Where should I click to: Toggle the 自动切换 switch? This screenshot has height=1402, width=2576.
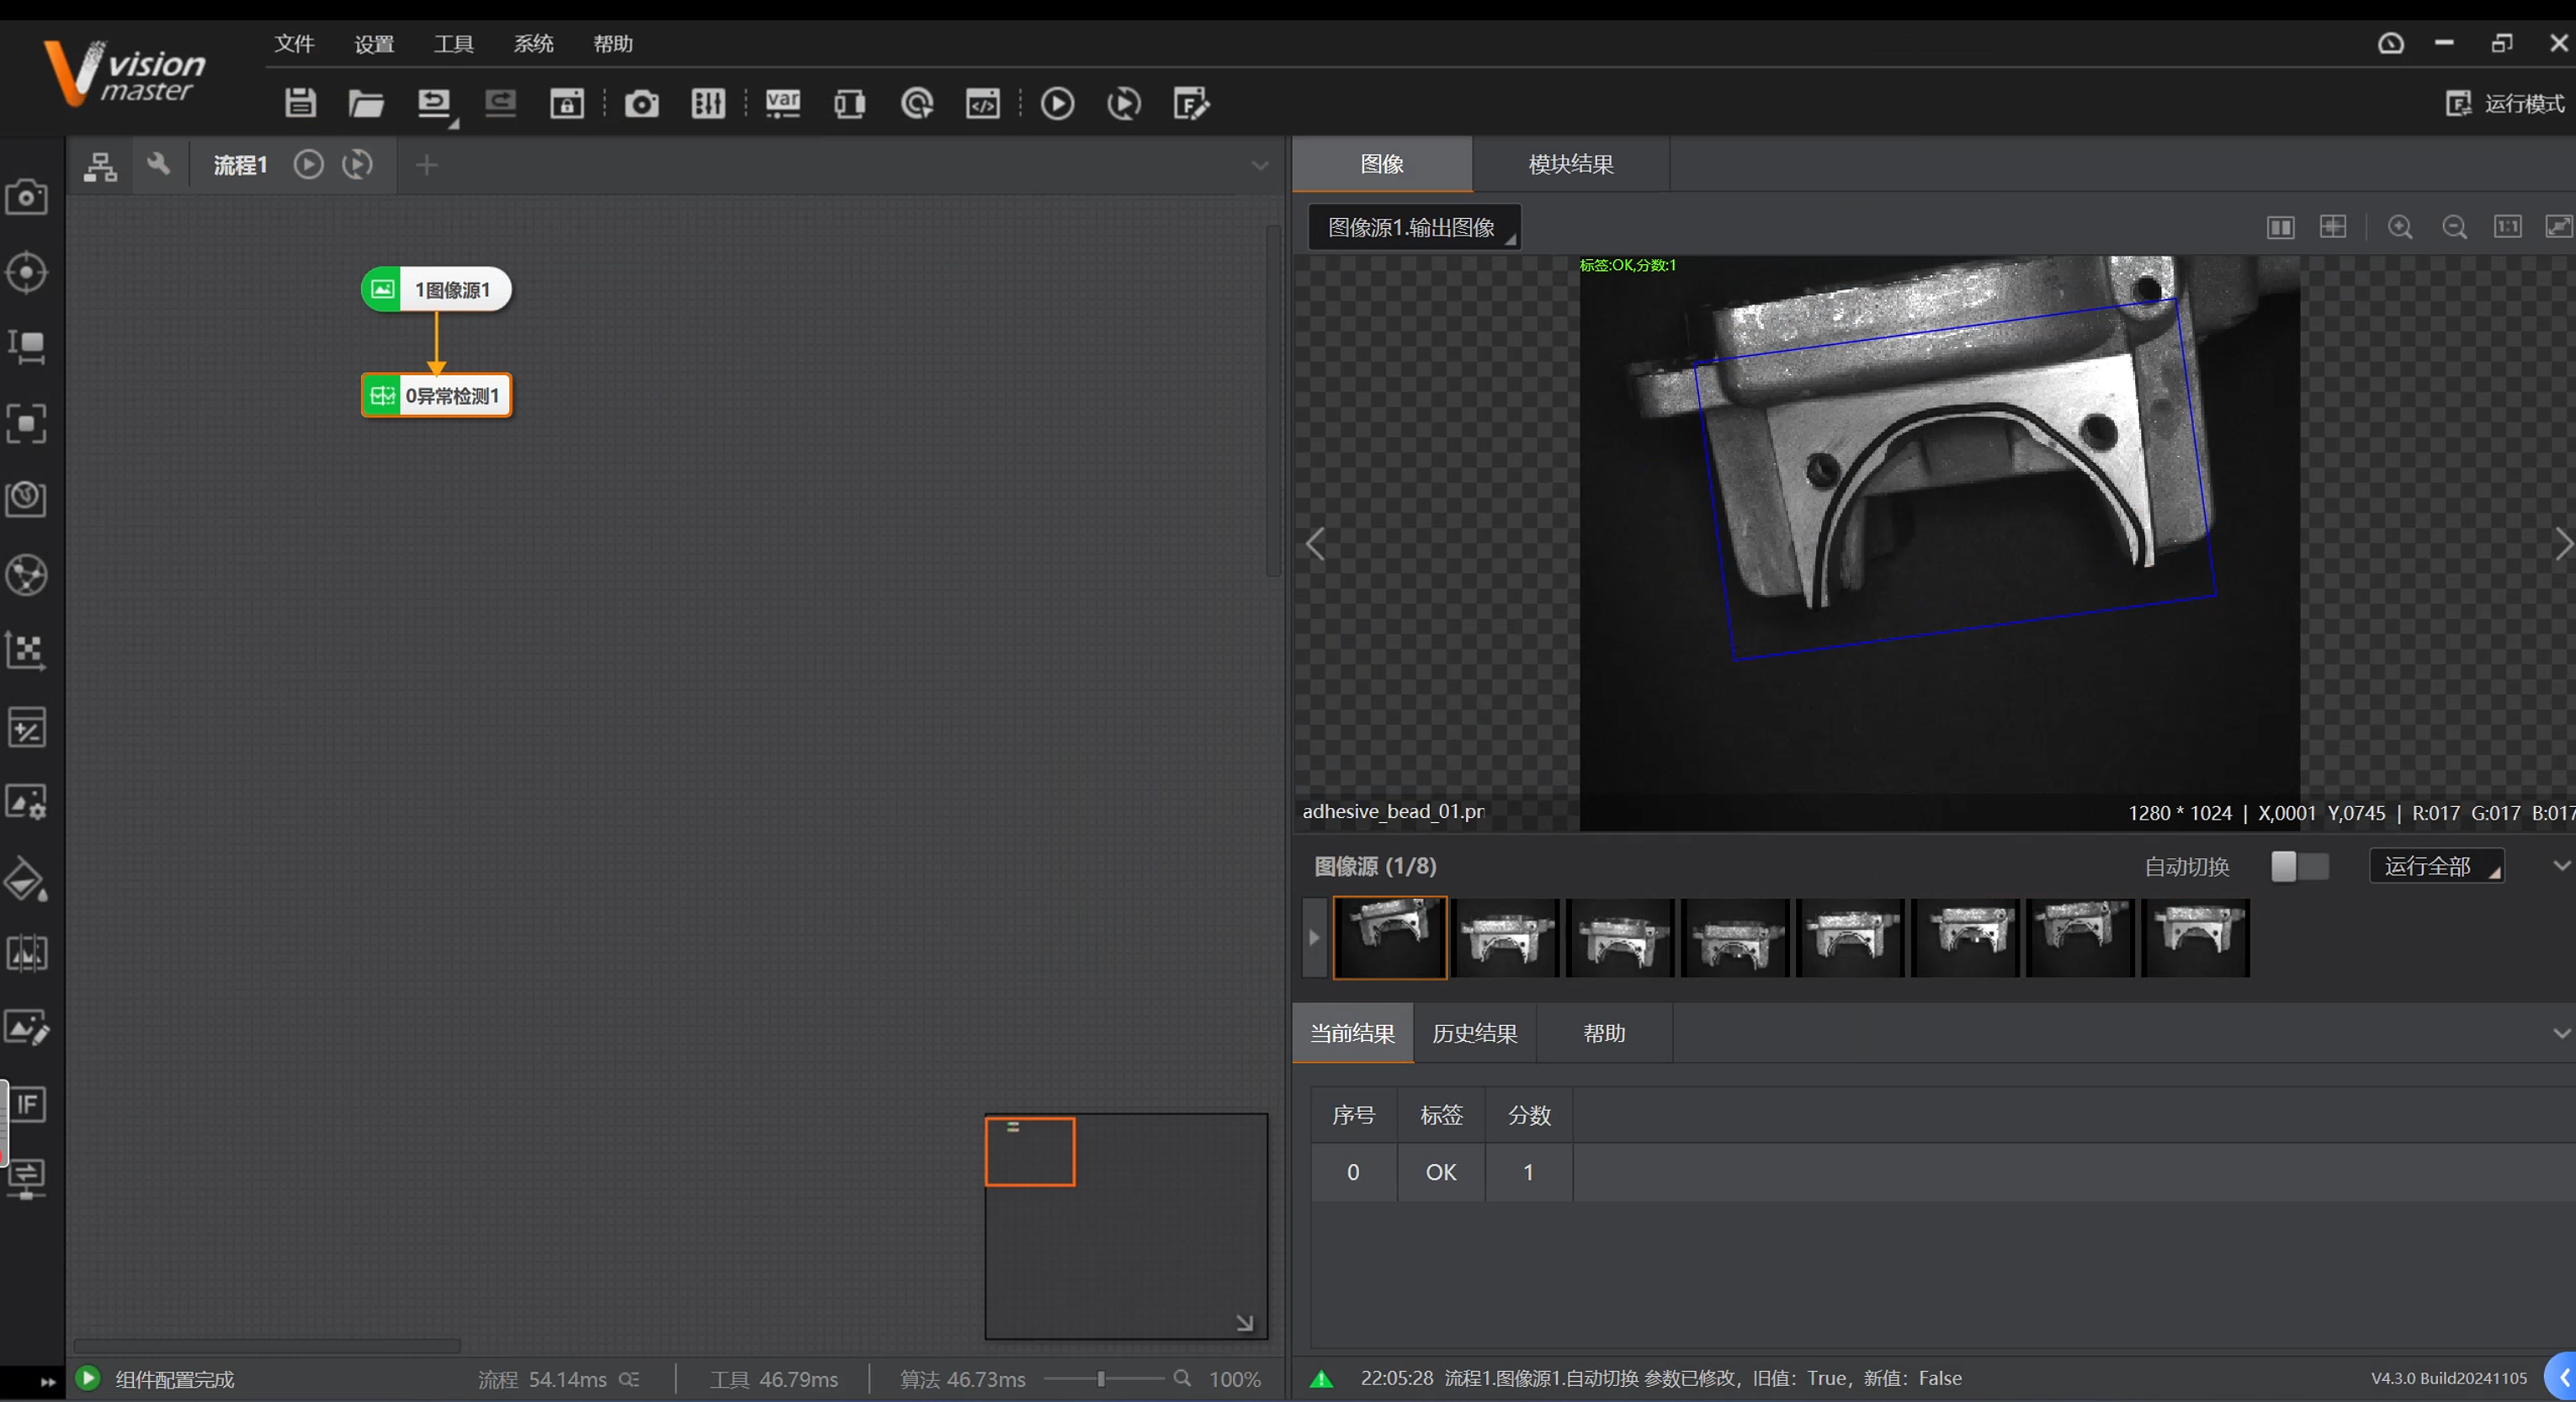pos(2299,866)
